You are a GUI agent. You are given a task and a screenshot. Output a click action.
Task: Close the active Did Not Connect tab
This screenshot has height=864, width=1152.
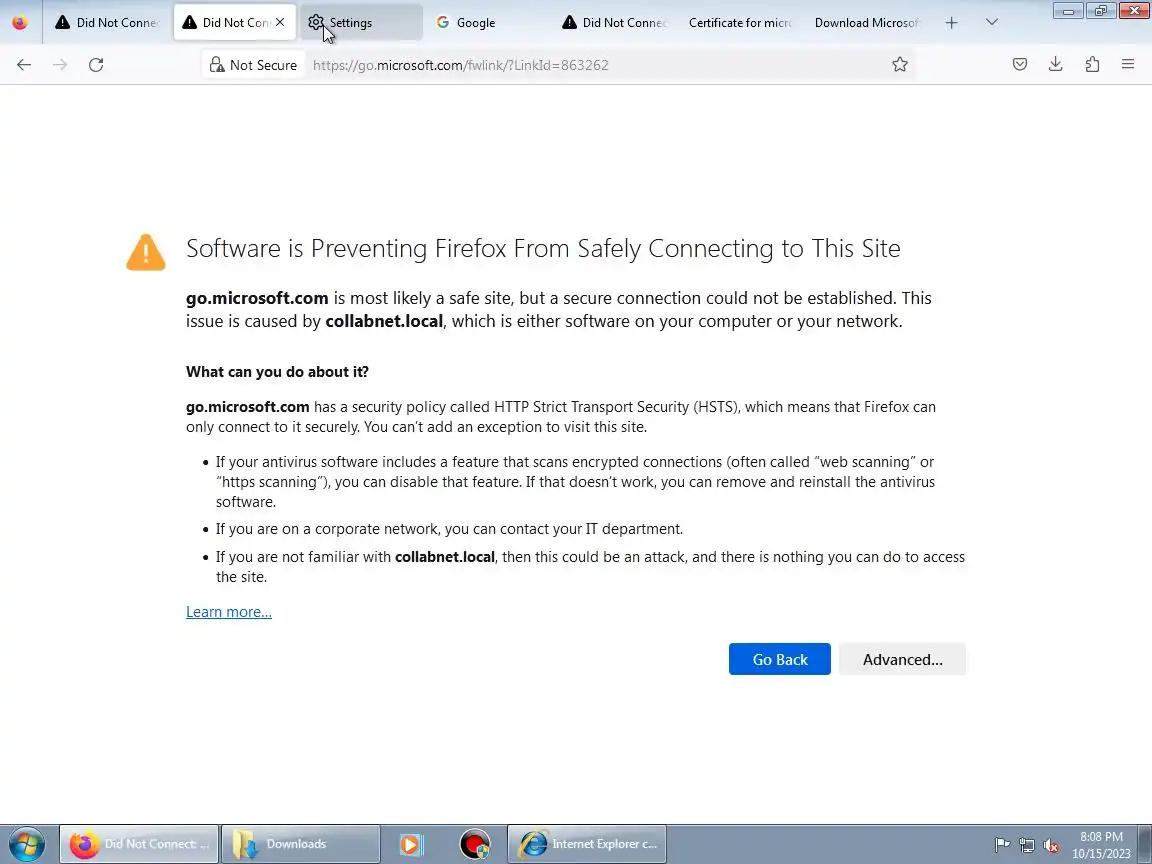(x=280, y=23)
